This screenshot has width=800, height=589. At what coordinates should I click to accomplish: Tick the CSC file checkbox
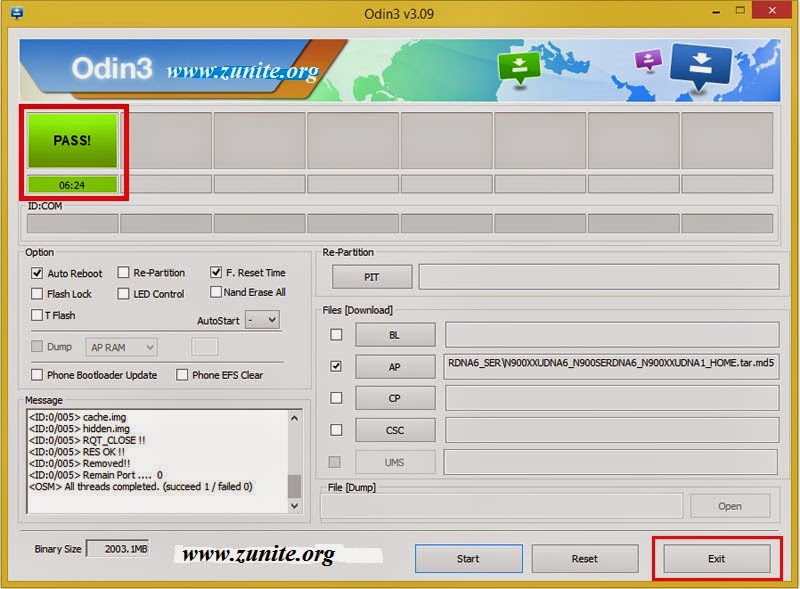coord(336,430)
